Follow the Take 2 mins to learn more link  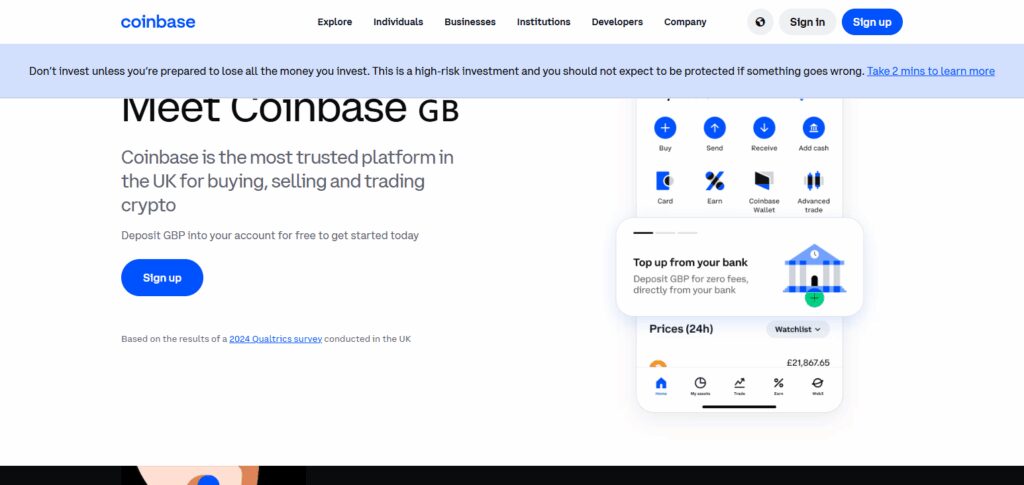pos(931,71)
